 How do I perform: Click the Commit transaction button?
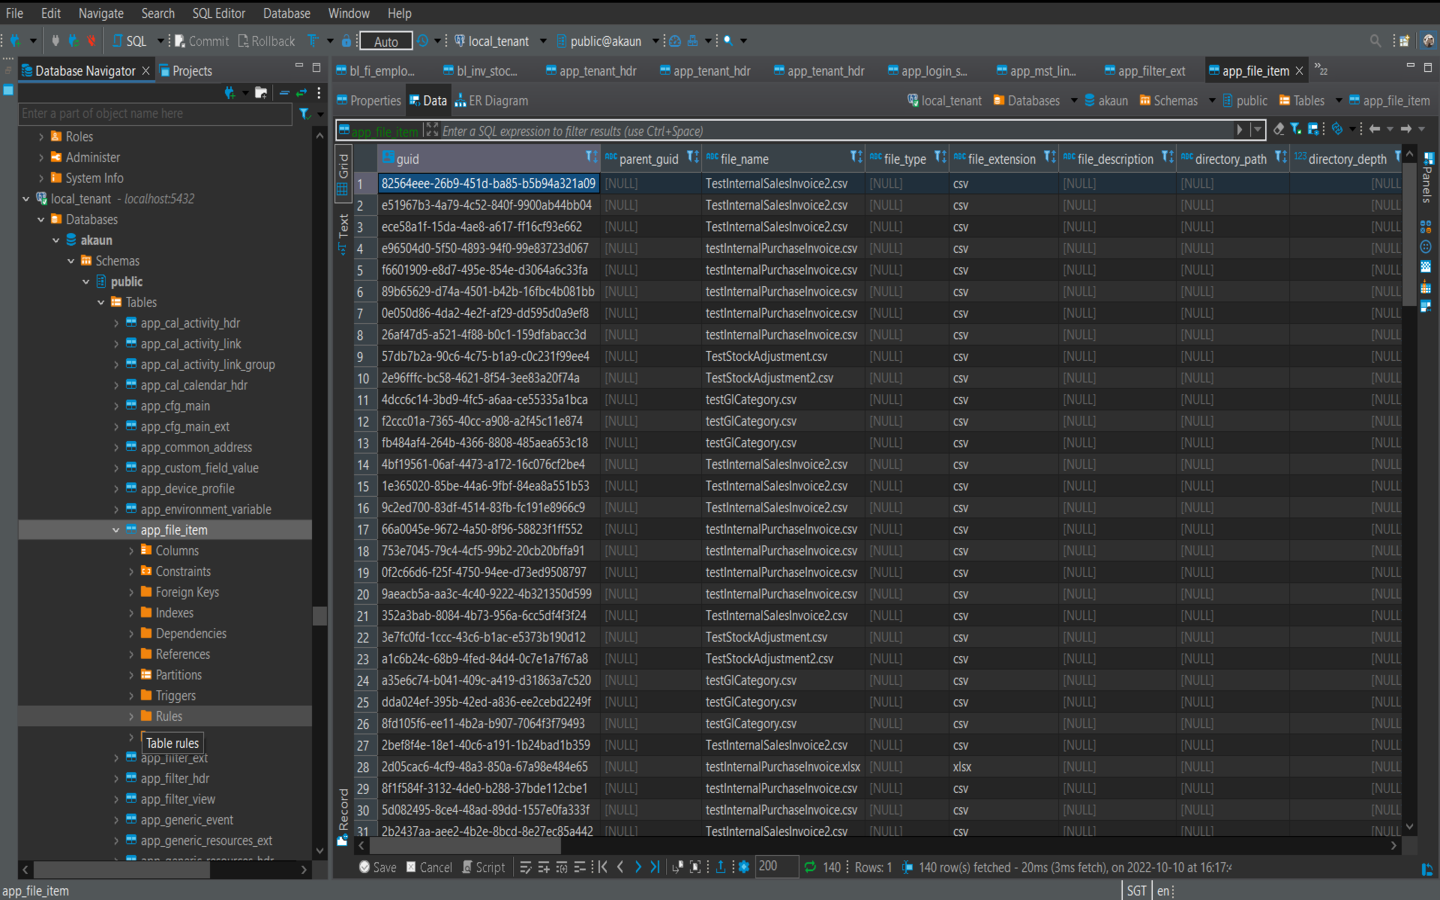click(x=201, y=41)
